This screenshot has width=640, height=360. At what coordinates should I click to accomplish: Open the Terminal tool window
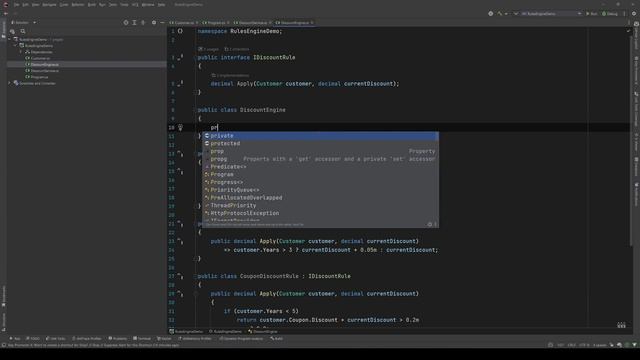(142, 338)
